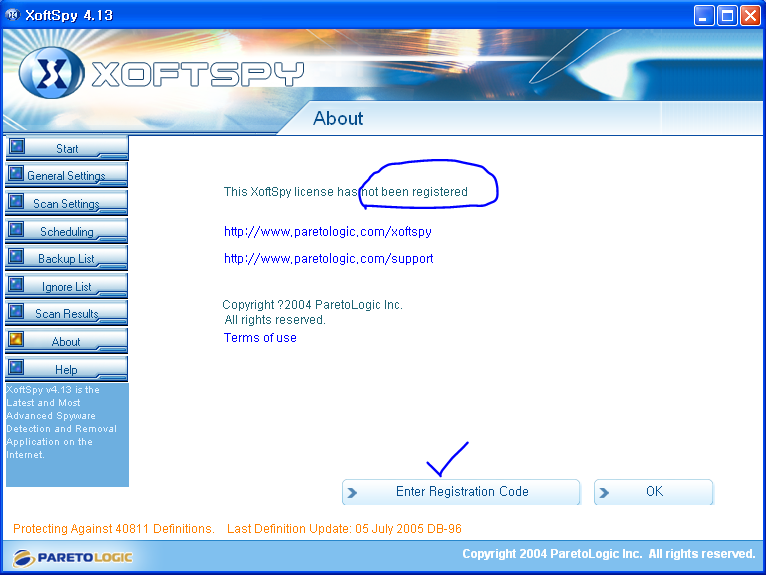Click the orange icon beside About
Viewport: 766px width, 575px height.
16,340
